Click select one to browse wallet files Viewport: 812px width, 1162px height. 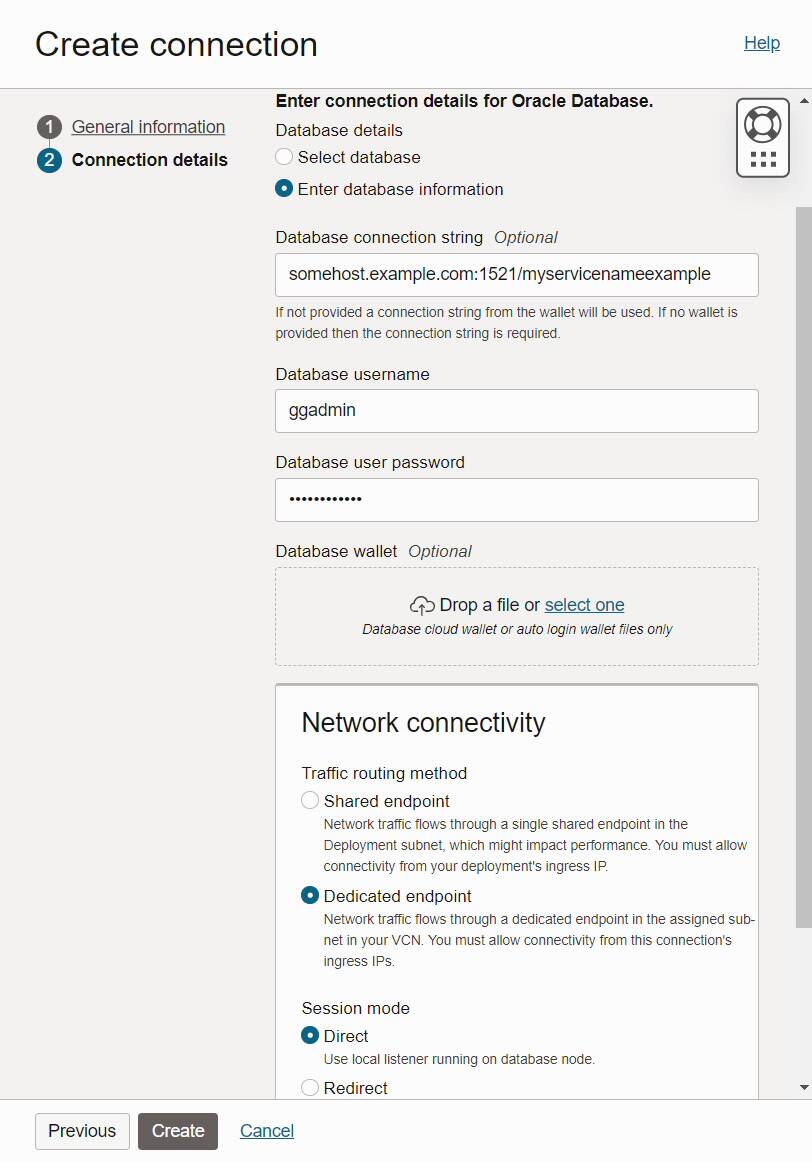coord(584,604)
